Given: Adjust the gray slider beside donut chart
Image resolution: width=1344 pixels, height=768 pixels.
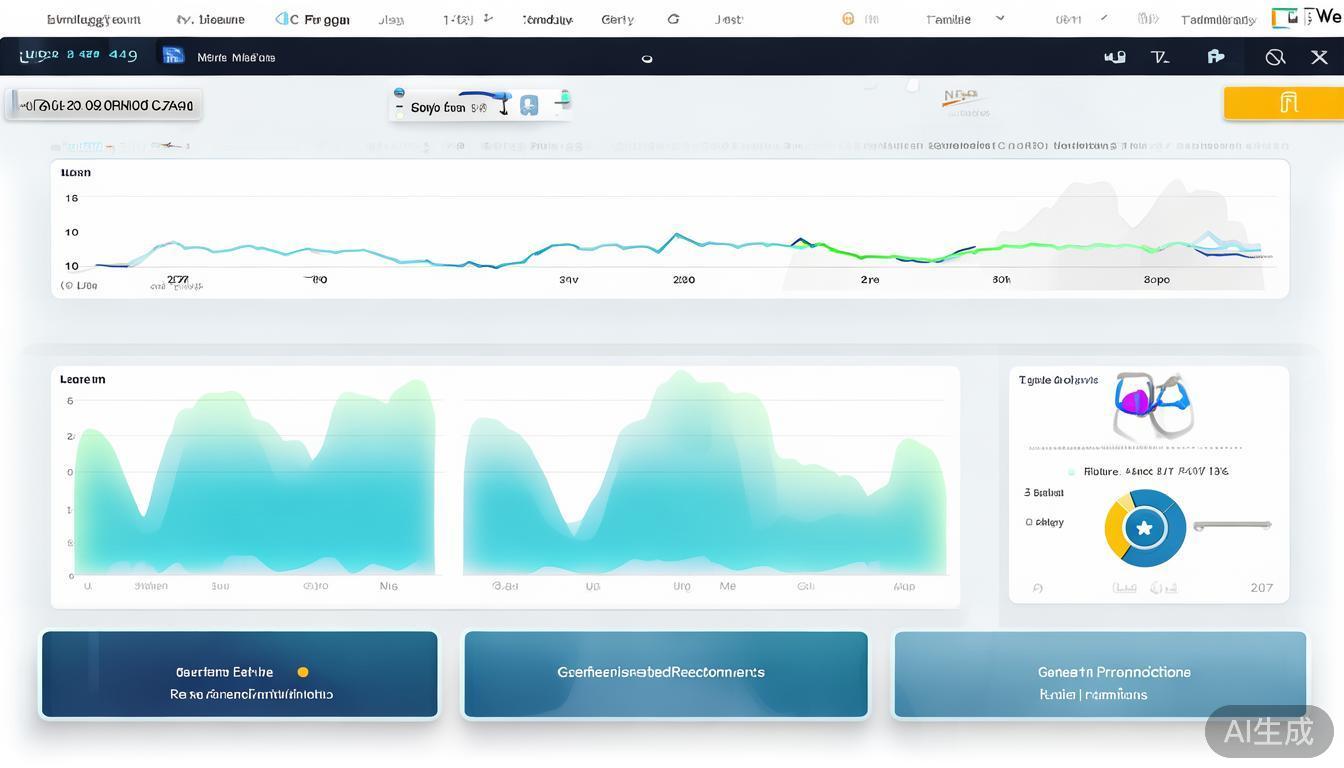Looking at the screenshot, I should [x=1232, y=525].
